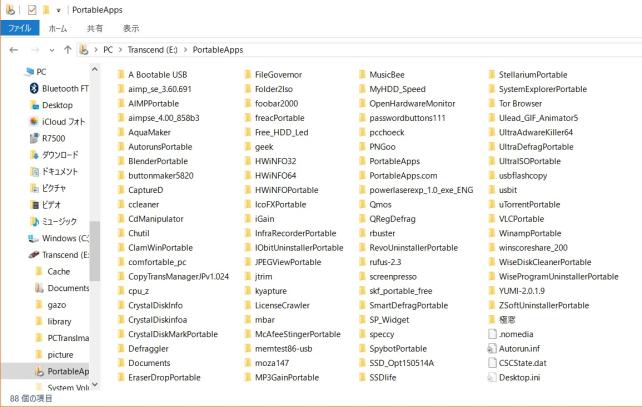Select the Defraggler folder icon

tap(121, 348)
